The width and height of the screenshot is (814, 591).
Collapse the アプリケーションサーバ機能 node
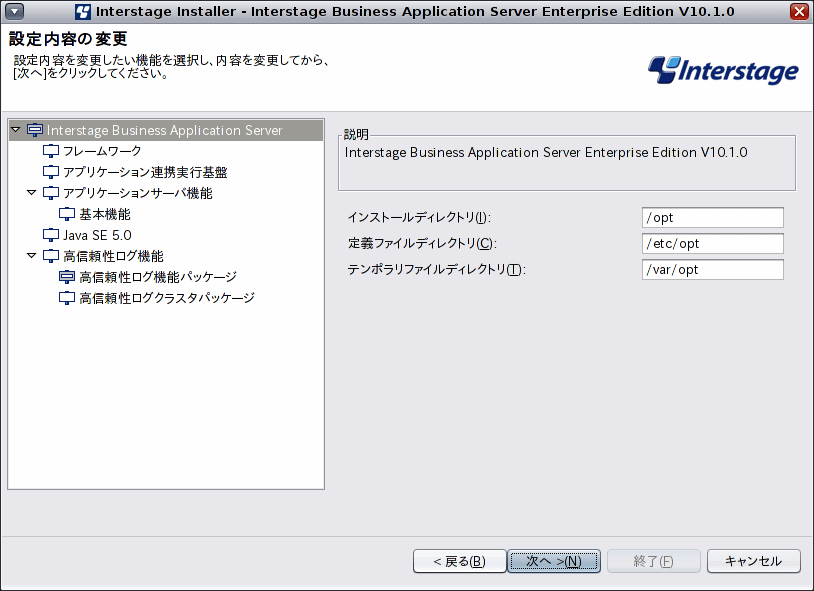point(32,193)
